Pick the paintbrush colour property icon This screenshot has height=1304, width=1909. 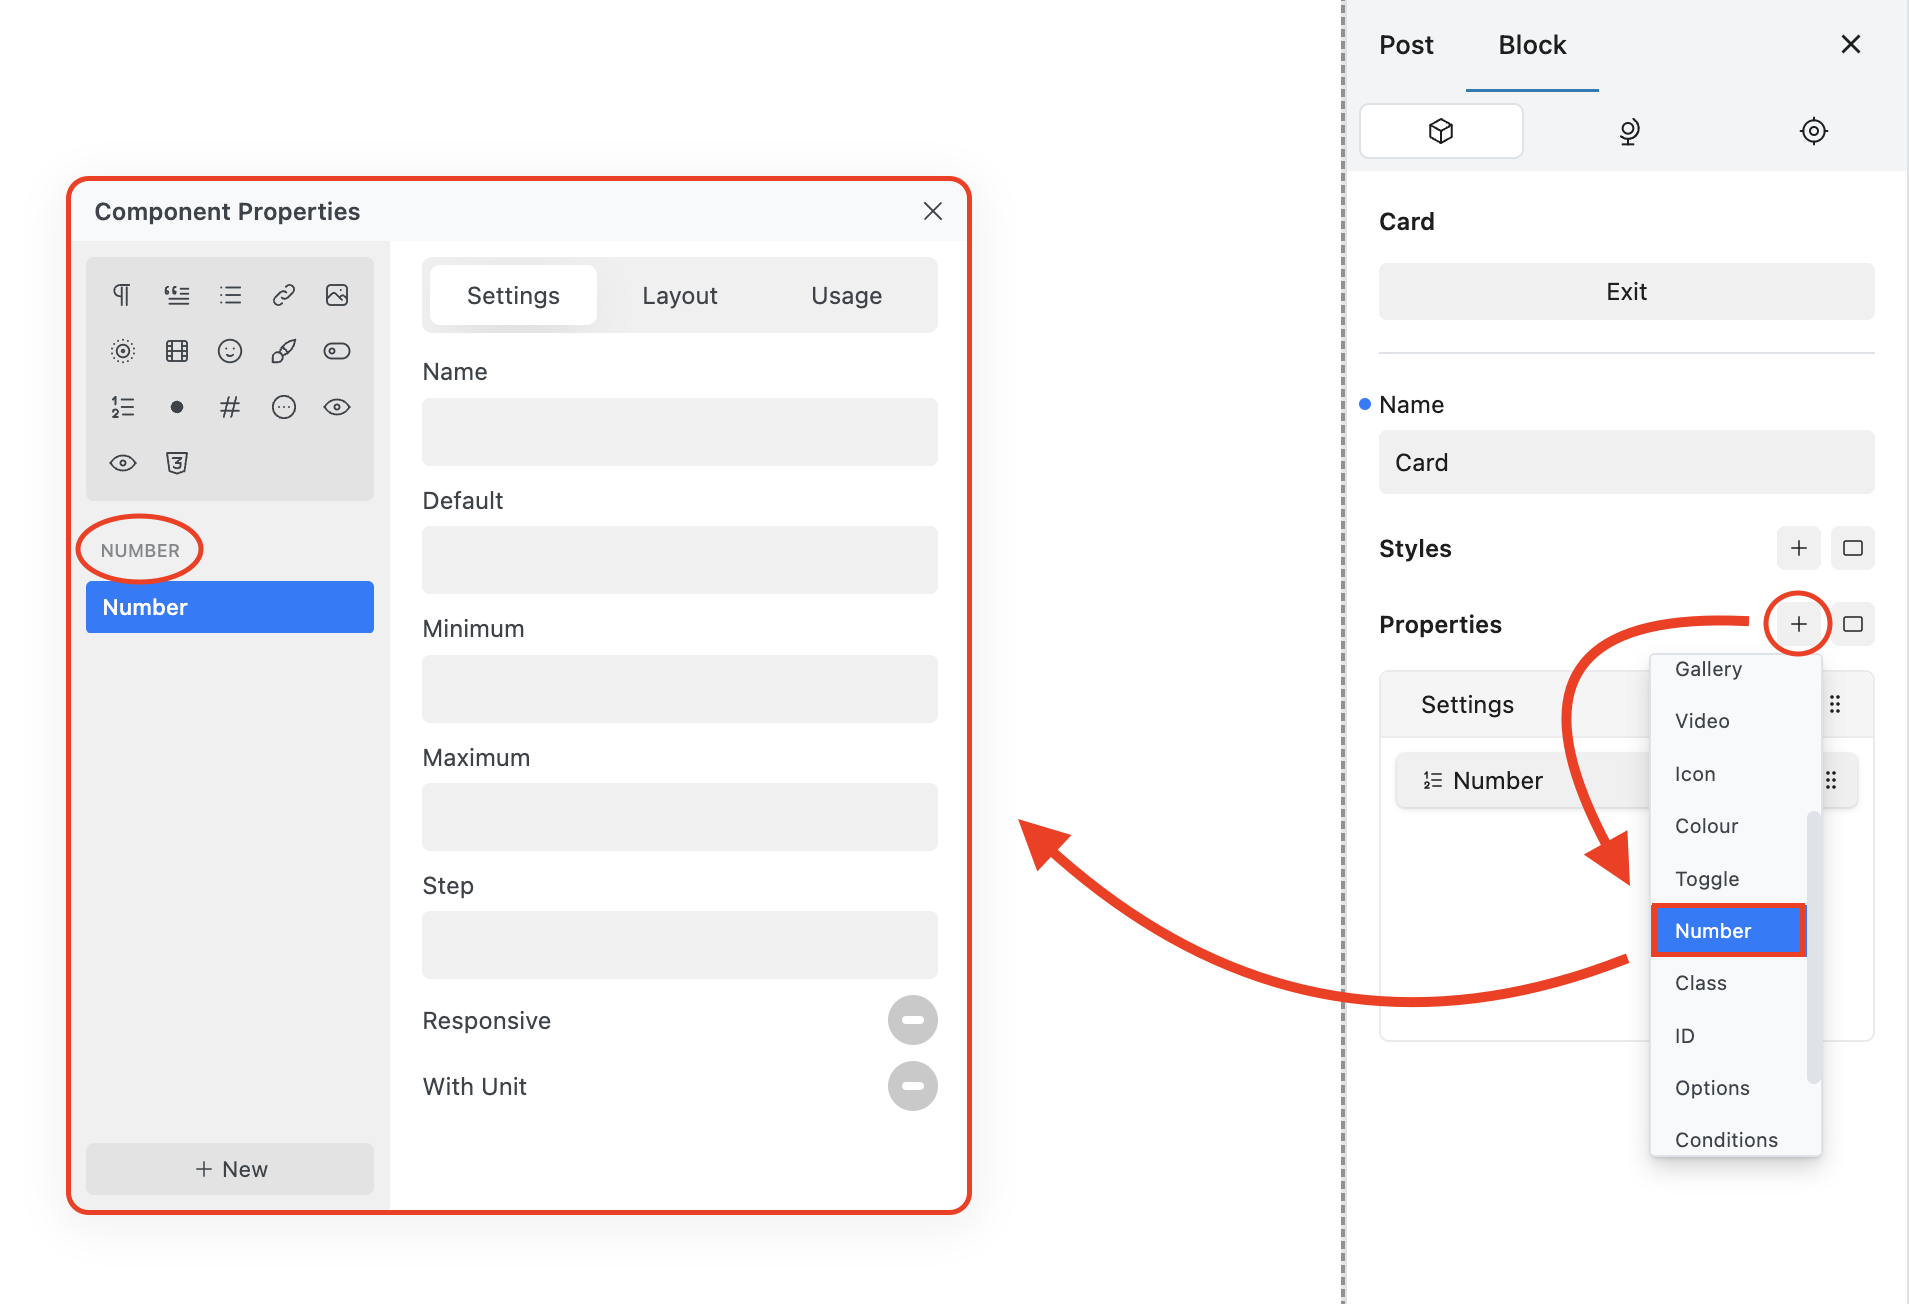pyautogui.click(x=284, y=351)
